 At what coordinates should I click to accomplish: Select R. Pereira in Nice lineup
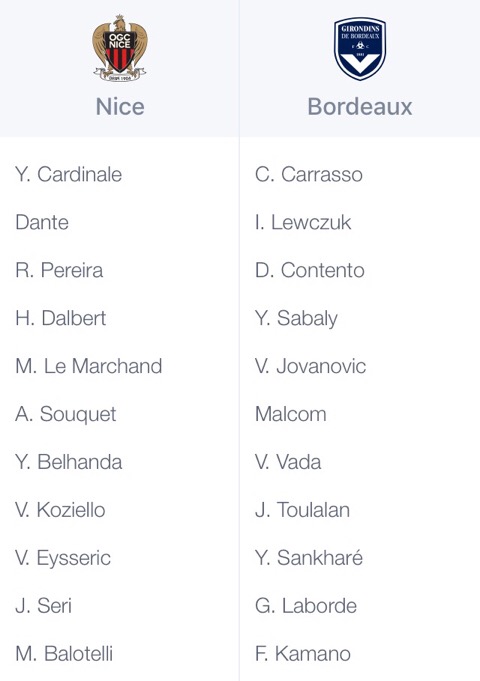pos(59,270)
